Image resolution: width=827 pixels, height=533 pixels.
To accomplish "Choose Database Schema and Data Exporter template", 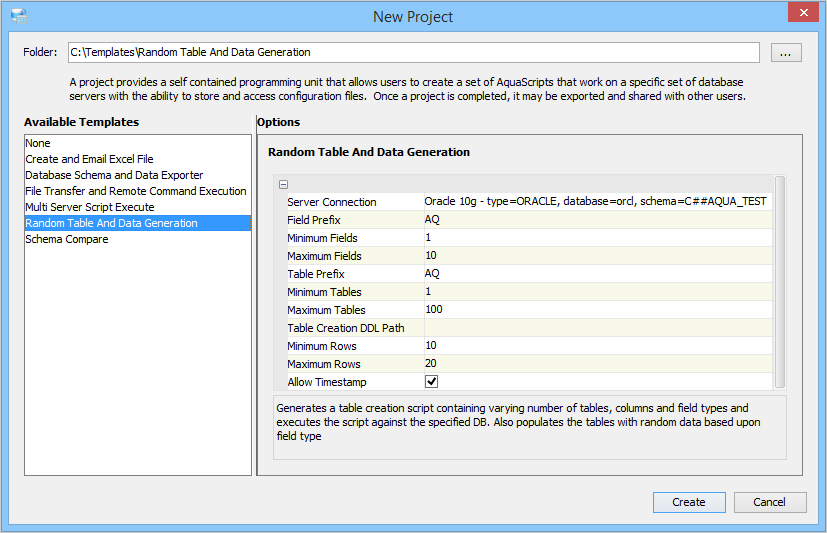I will 114,175.
